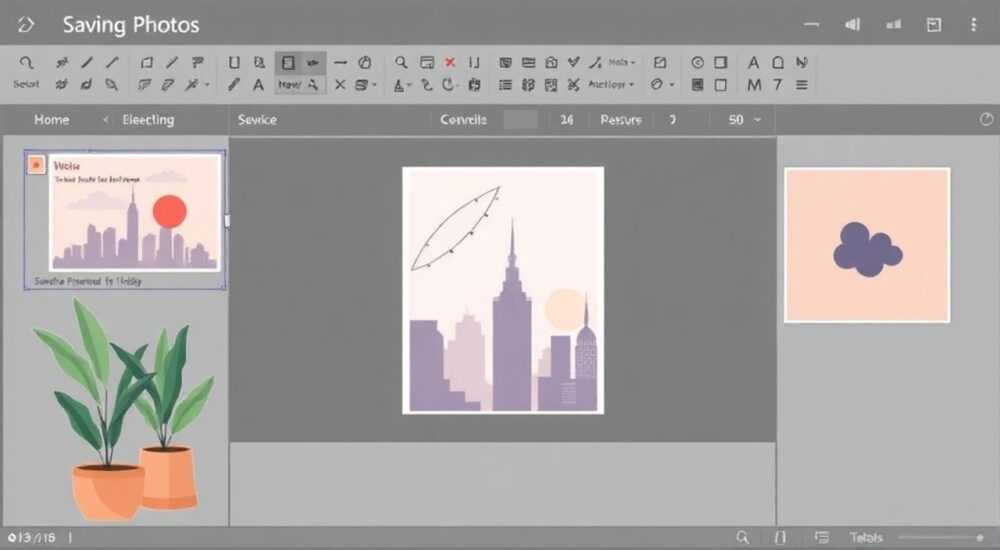
Task: Click the window panel icon beside red X
Action: [x=427, y=62]
